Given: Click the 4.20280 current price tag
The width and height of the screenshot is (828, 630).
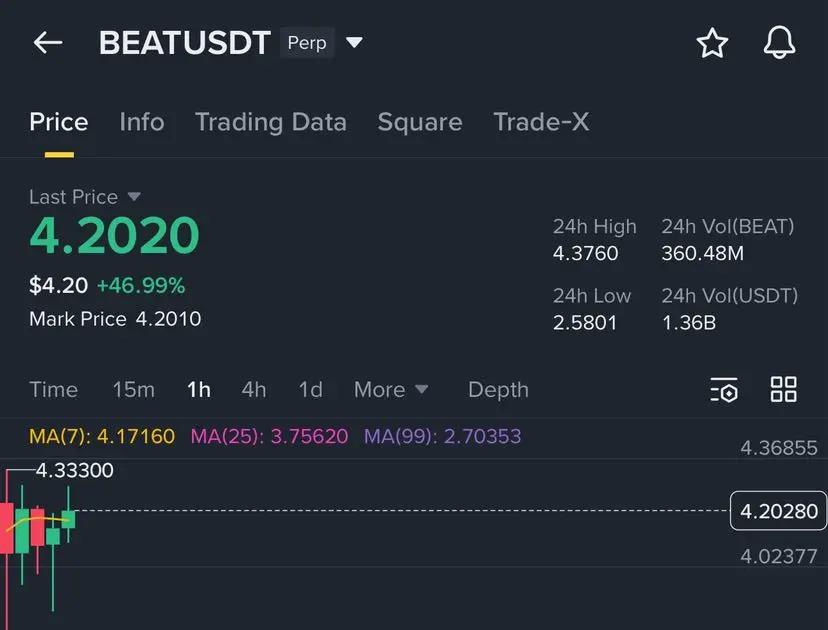Looking at the screenshot, I should (778, 512).
